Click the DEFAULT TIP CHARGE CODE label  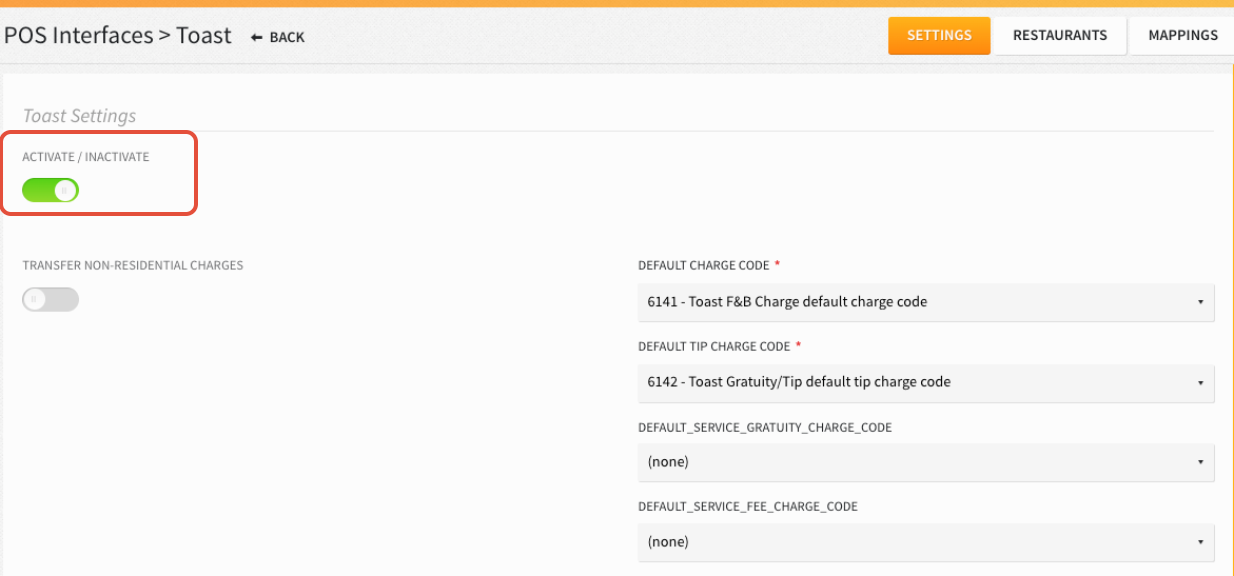tap(714, 346)
